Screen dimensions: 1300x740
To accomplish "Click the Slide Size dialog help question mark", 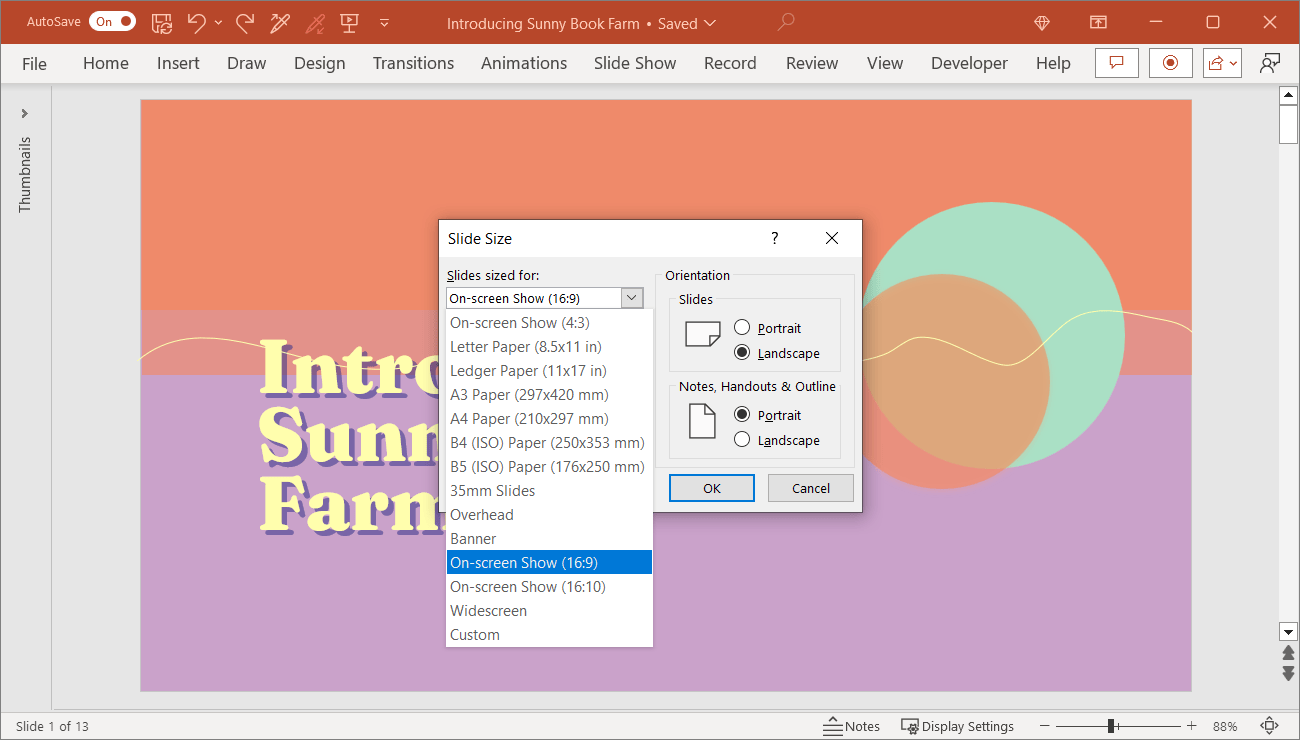I will (774, 238).
